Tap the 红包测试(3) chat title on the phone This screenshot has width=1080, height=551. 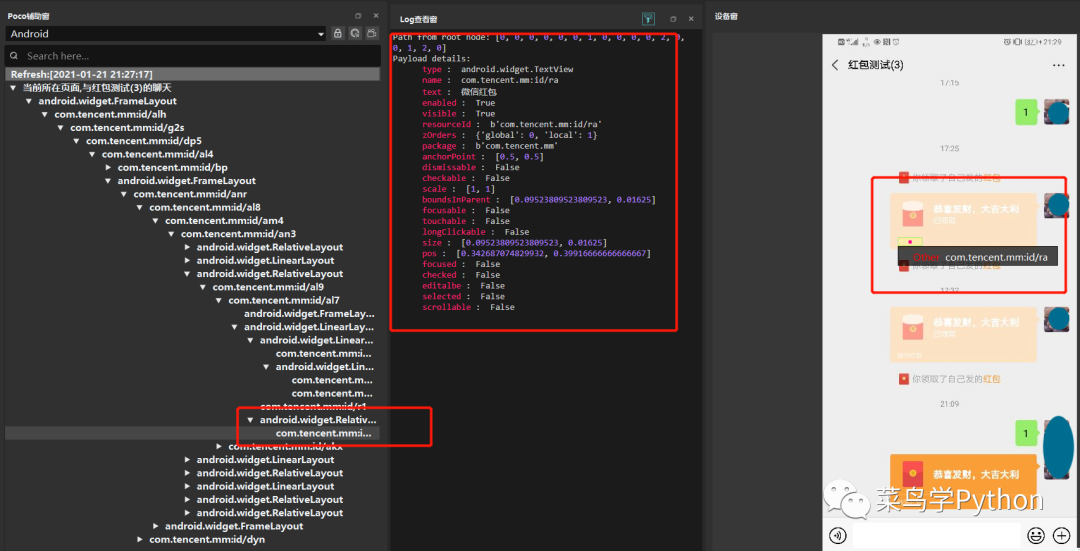pos(875,65)
